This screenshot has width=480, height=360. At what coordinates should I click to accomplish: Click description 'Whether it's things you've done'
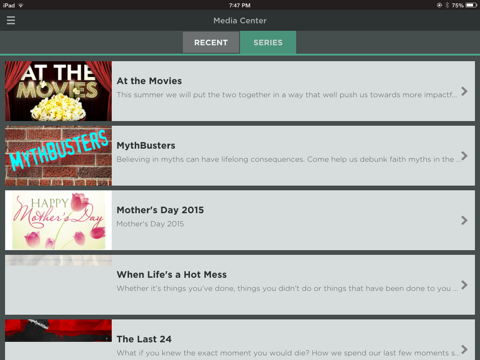pos(287,288)
